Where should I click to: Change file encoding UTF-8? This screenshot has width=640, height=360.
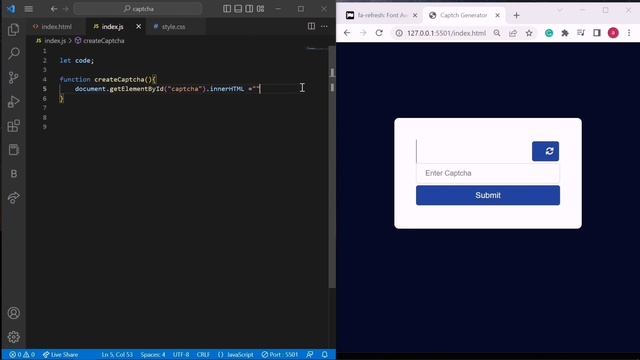click(181, 354)
